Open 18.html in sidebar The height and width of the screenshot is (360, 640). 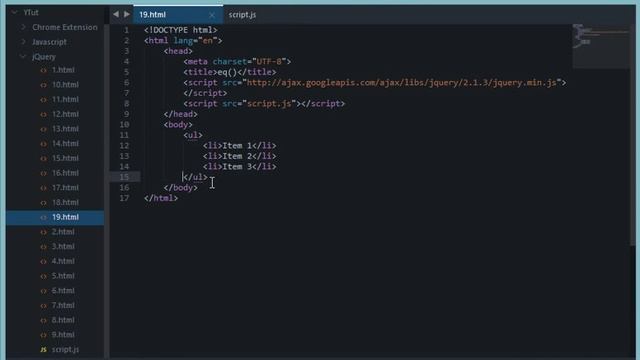point(65,202)
